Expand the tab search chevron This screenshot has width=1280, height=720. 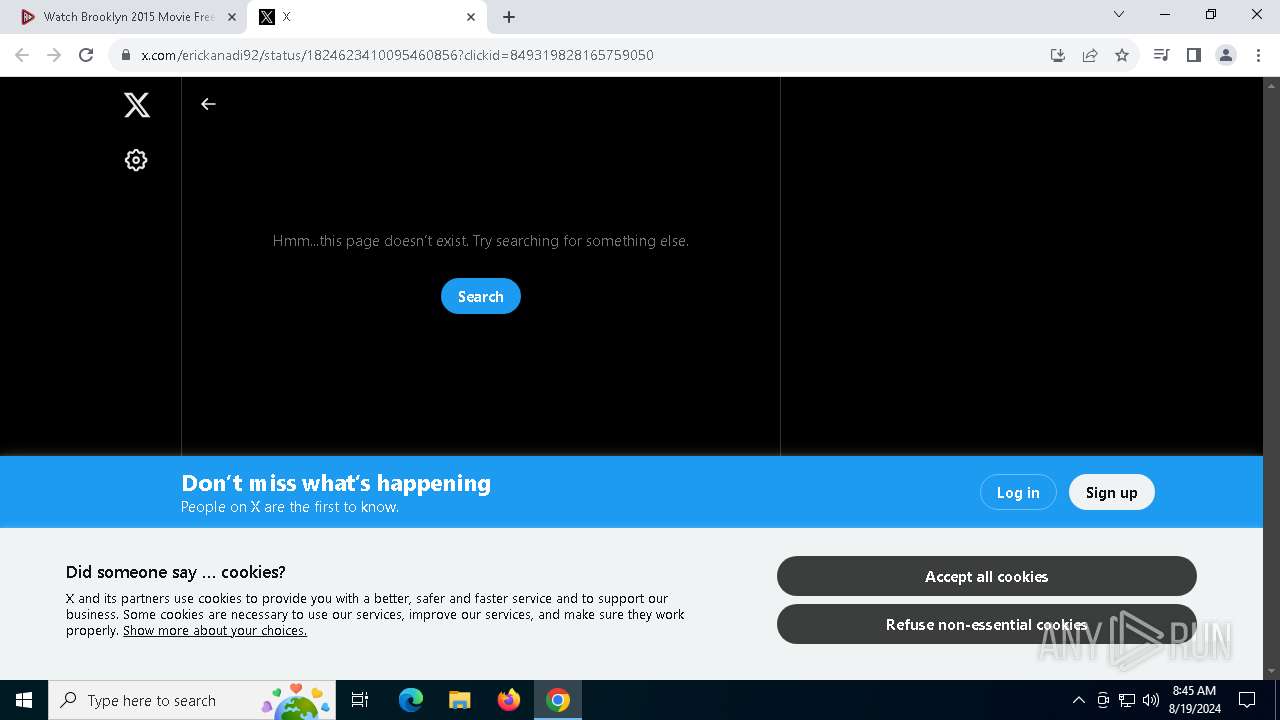tap(1119, 15)
